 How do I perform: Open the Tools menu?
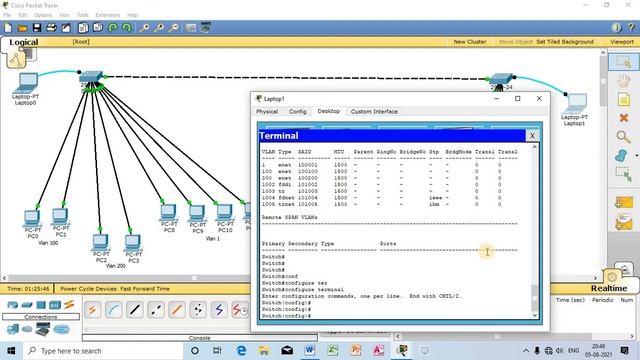(82, 15)
